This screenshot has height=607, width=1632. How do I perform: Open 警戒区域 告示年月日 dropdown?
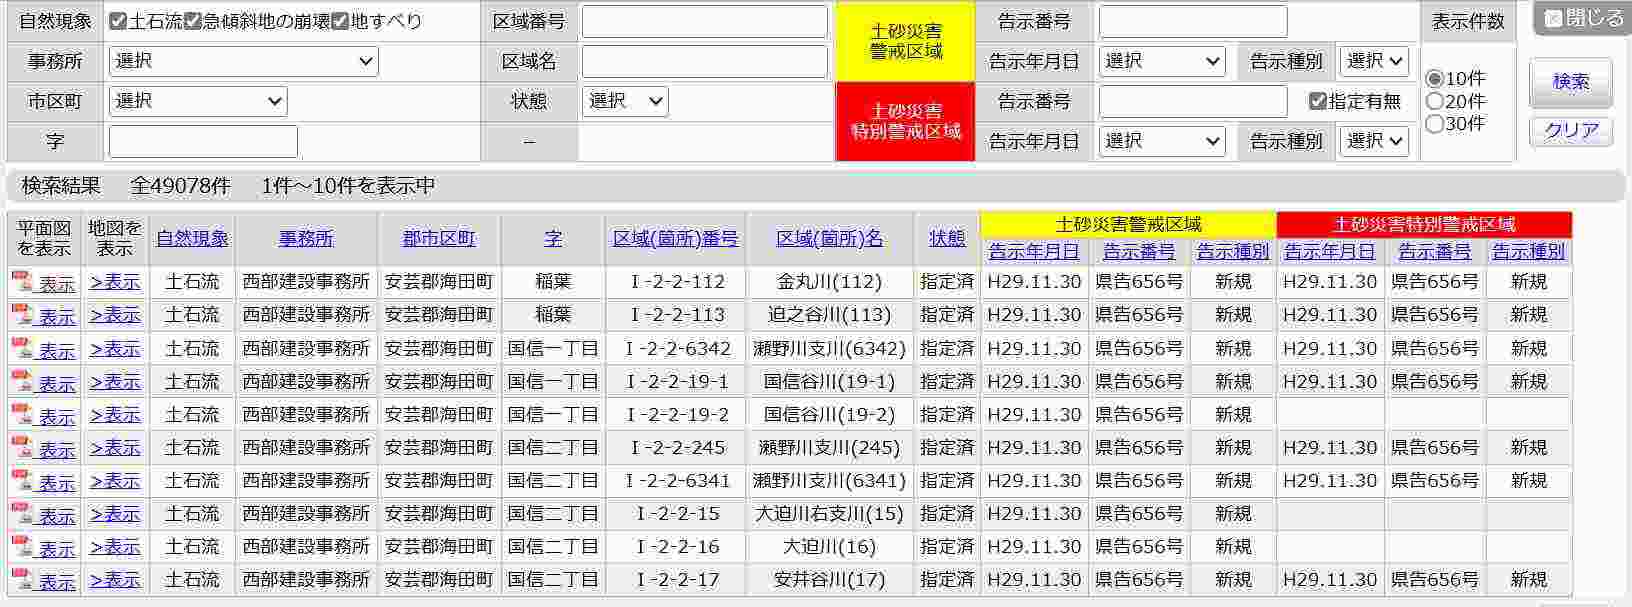(1162, 61)
